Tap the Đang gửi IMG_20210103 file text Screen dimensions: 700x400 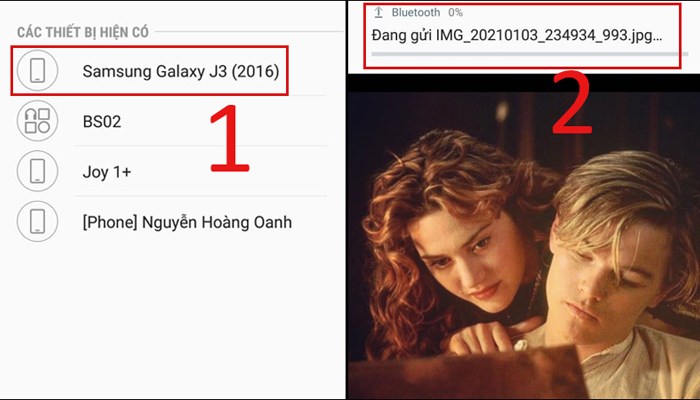pyautogui.click(x=518, y=36)
